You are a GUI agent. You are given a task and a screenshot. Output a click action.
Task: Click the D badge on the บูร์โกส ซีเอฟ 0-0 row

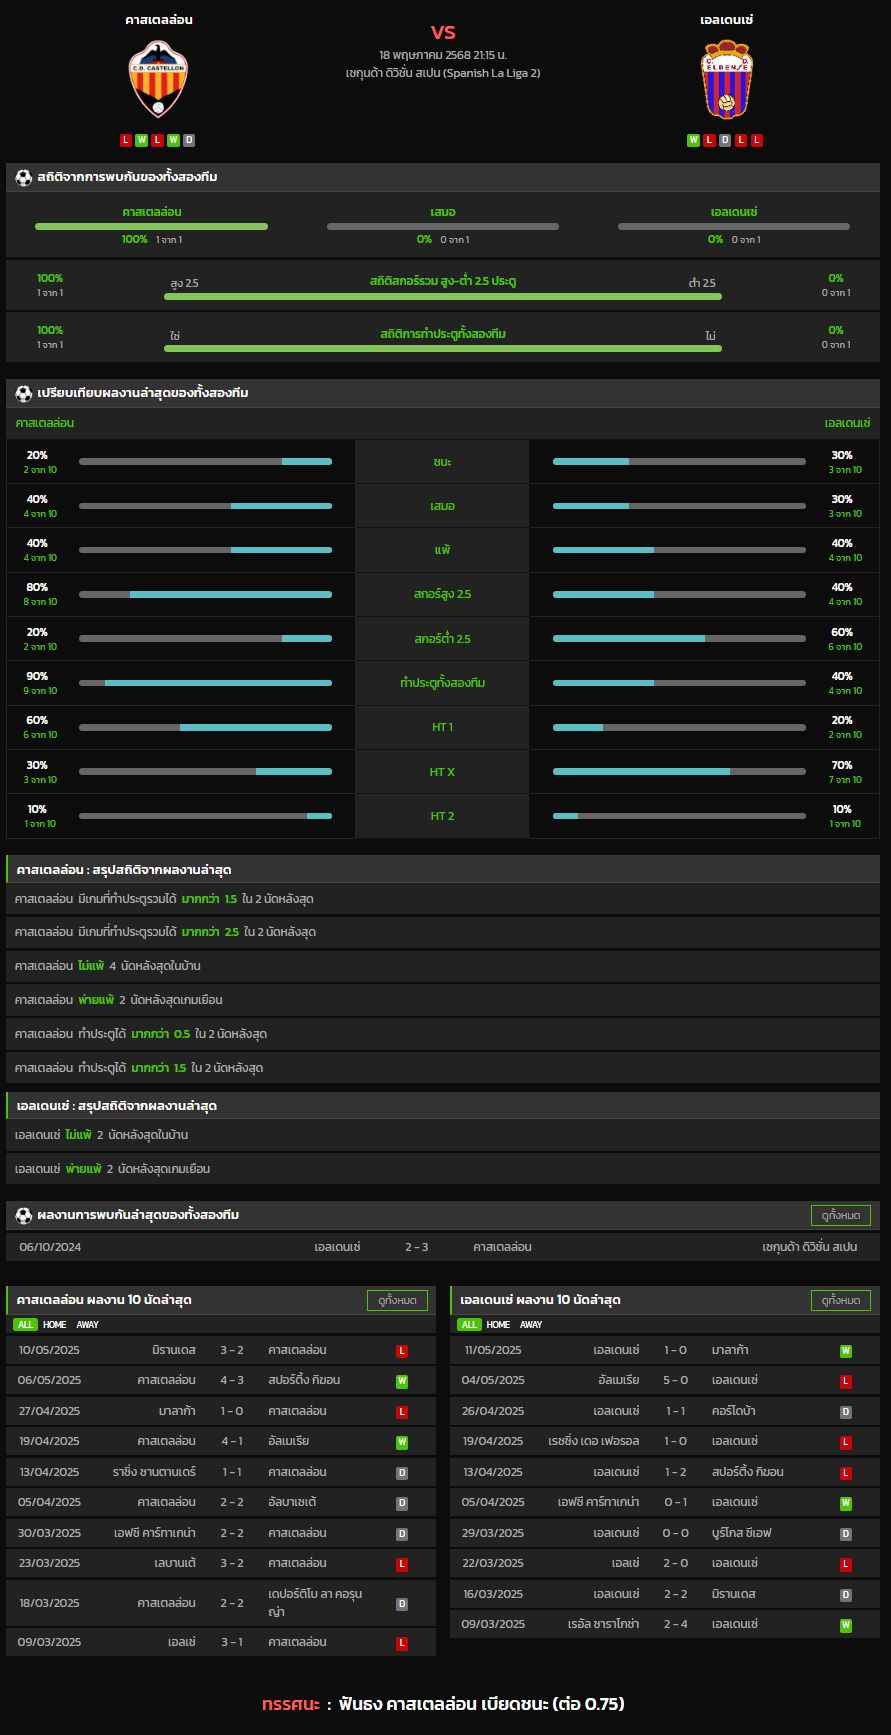click(846, 1534)
